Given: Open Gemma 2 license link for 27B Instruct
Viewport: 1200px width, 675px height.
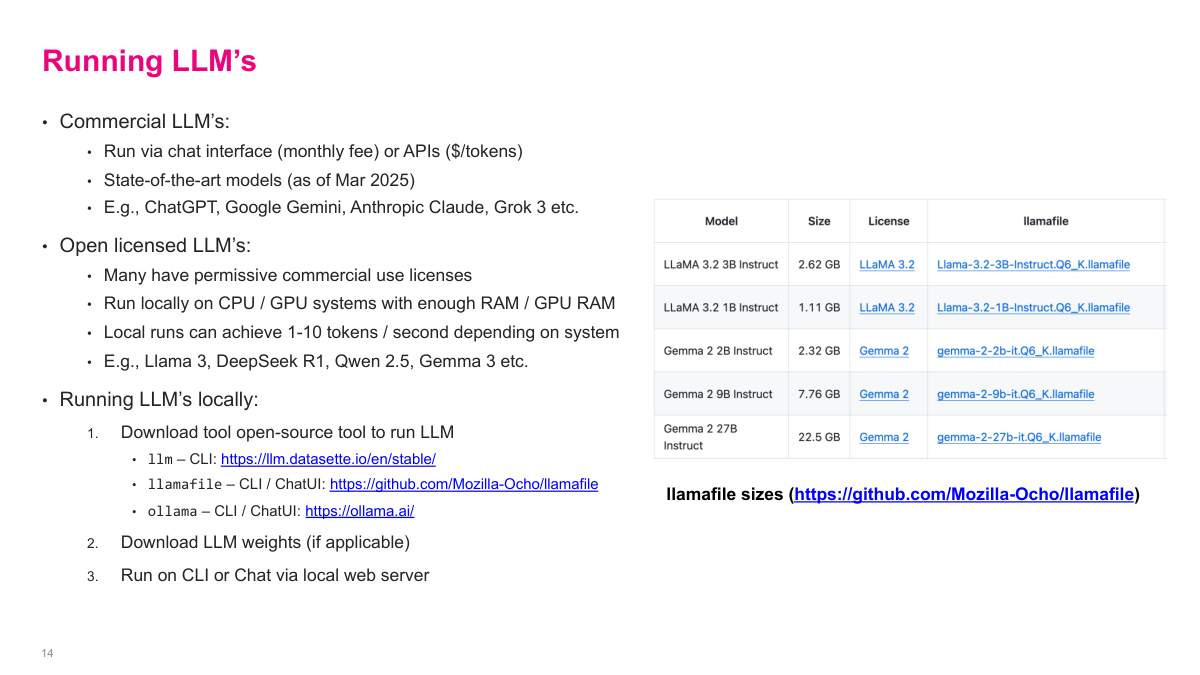Looking at the screenshot, I should tap(884, 437).
